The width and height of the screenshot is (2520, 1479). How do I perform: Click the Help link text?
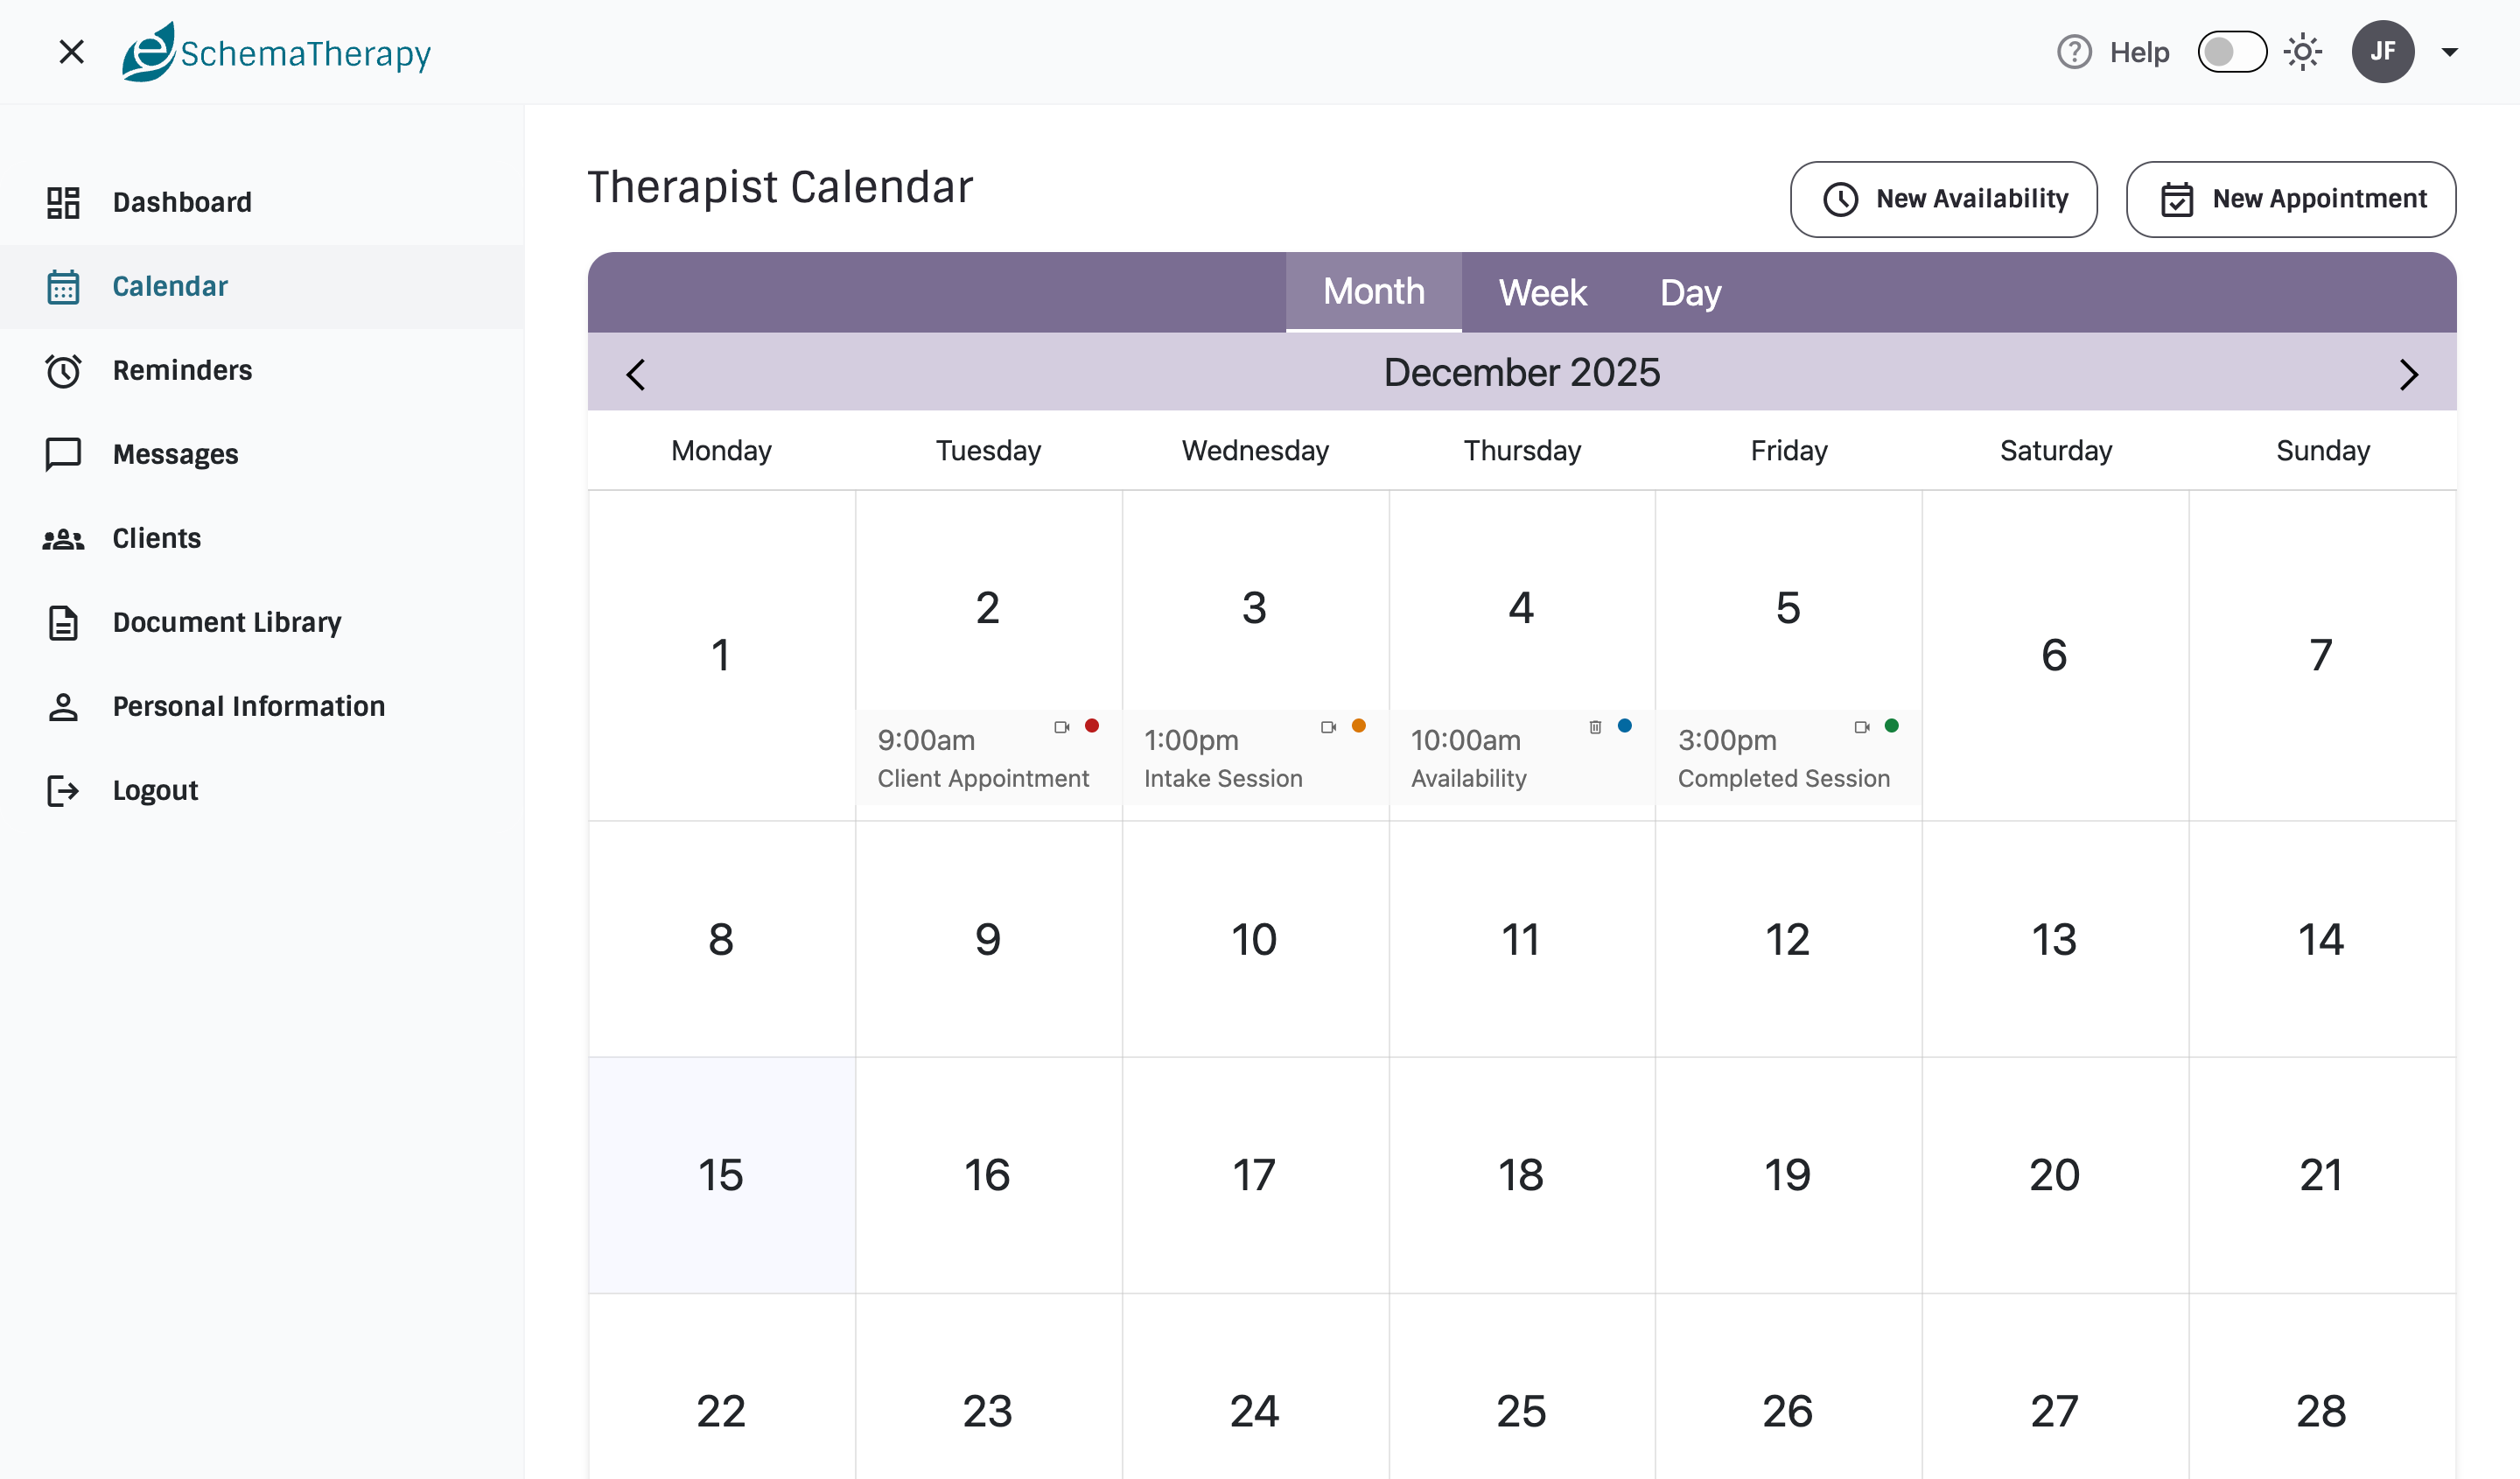pos(2139,52)
